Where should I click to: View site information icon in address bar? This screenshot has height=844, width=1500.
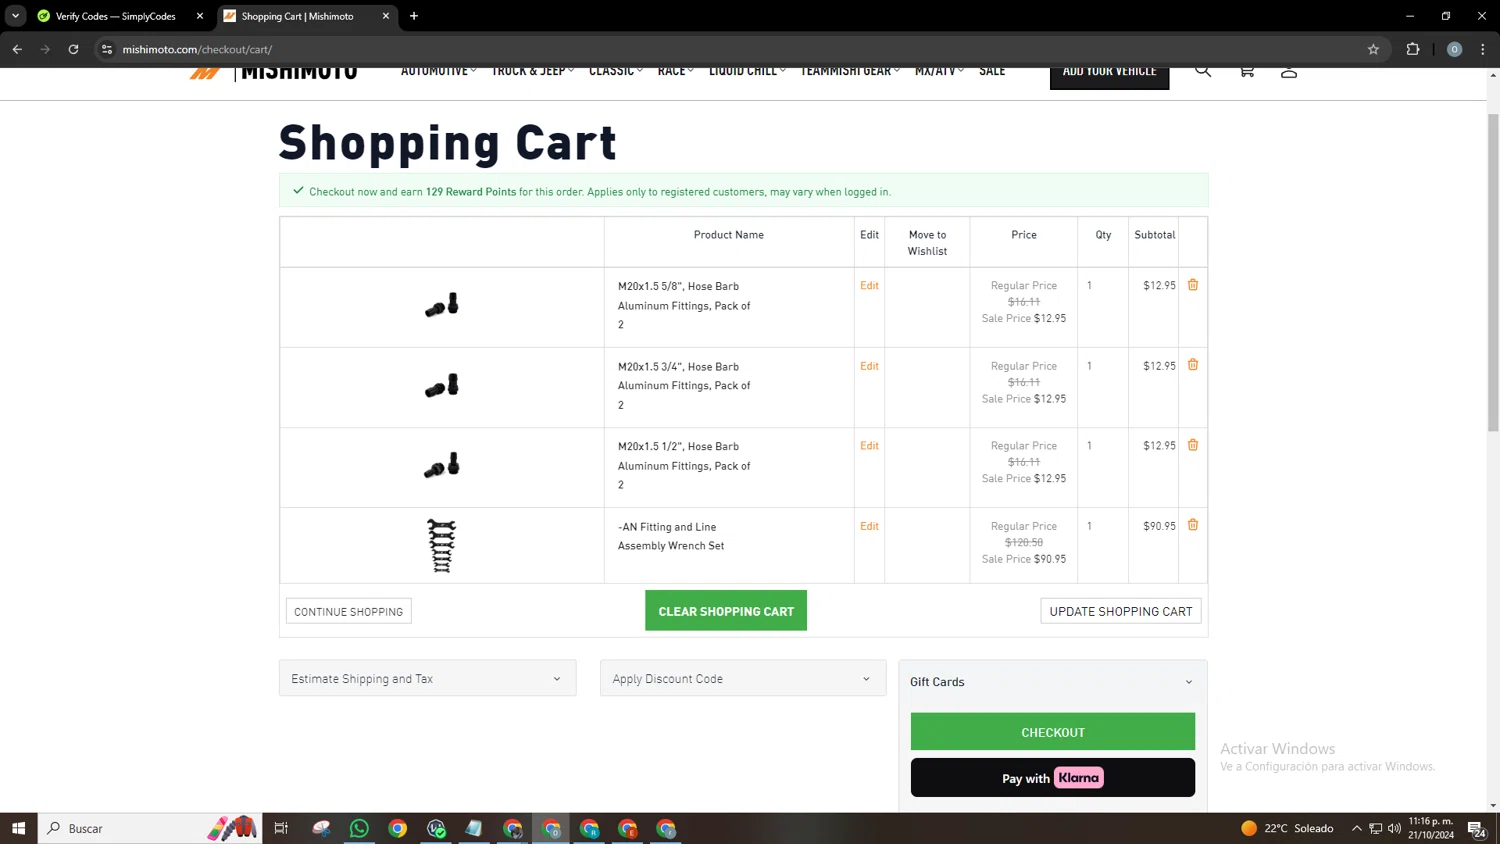click(107, 49)
